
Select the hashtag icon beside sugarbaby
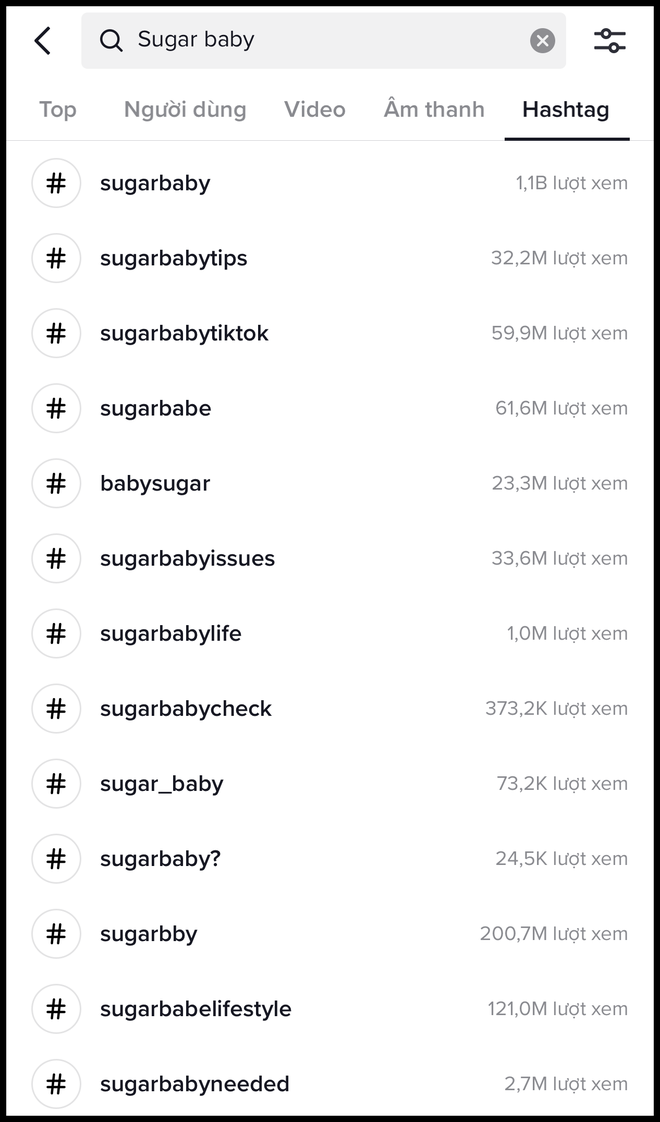coord(56,183)
